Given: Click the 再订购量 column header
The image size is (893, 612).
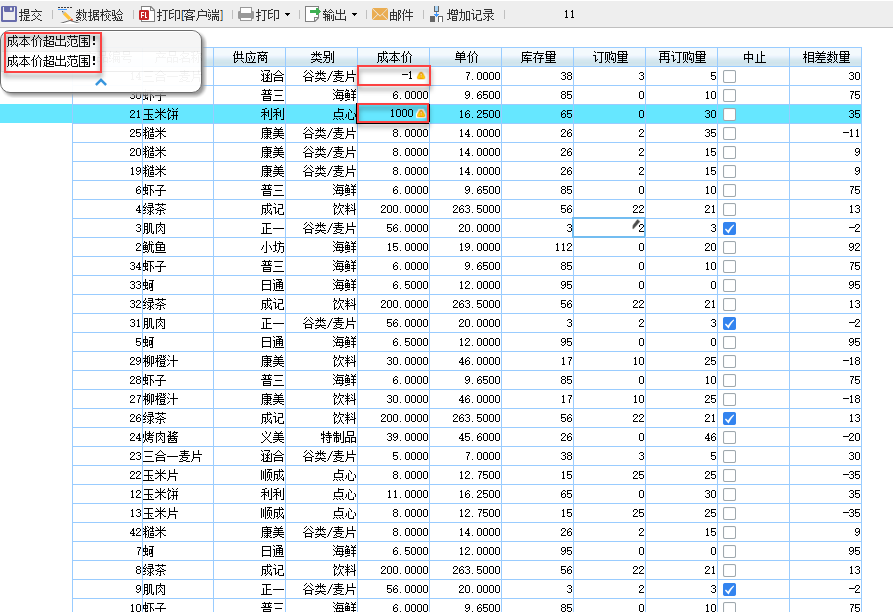Looking at the screenshot, I should (x=682, y=57).
